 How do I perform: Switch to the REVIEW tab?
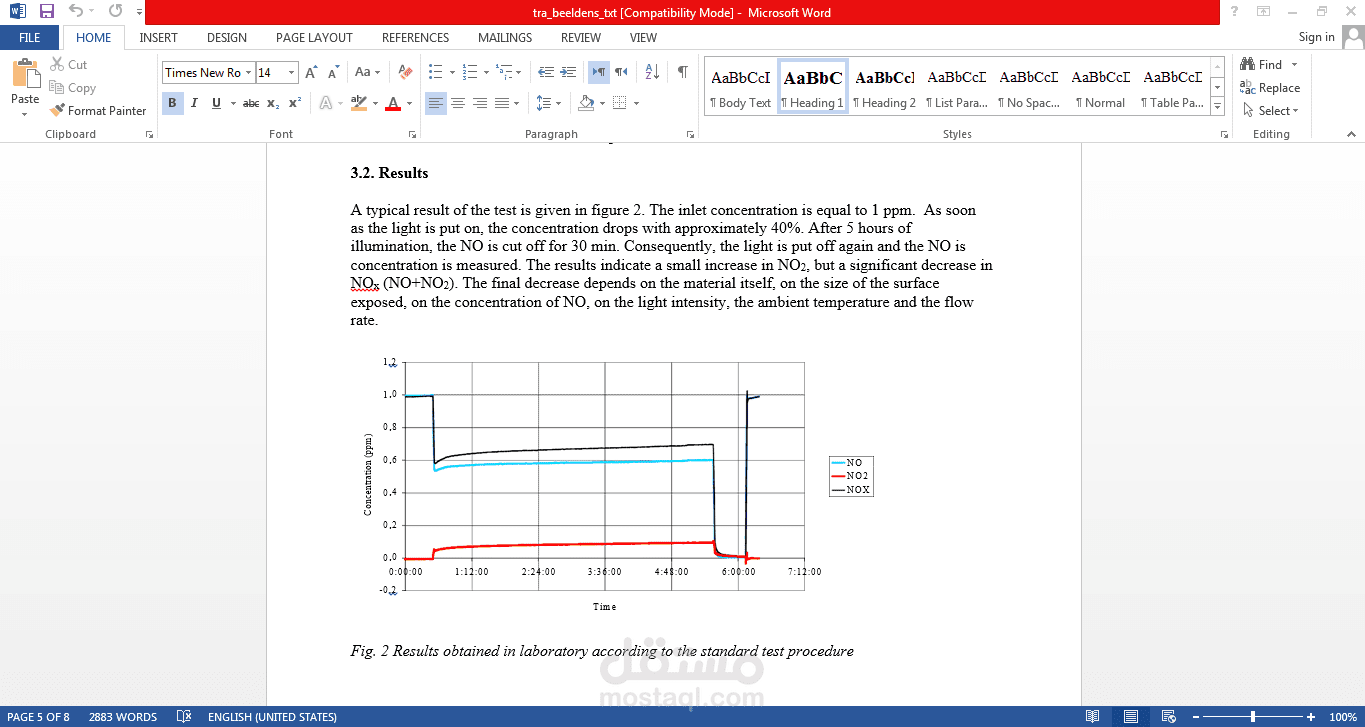[x=581, y=37]
